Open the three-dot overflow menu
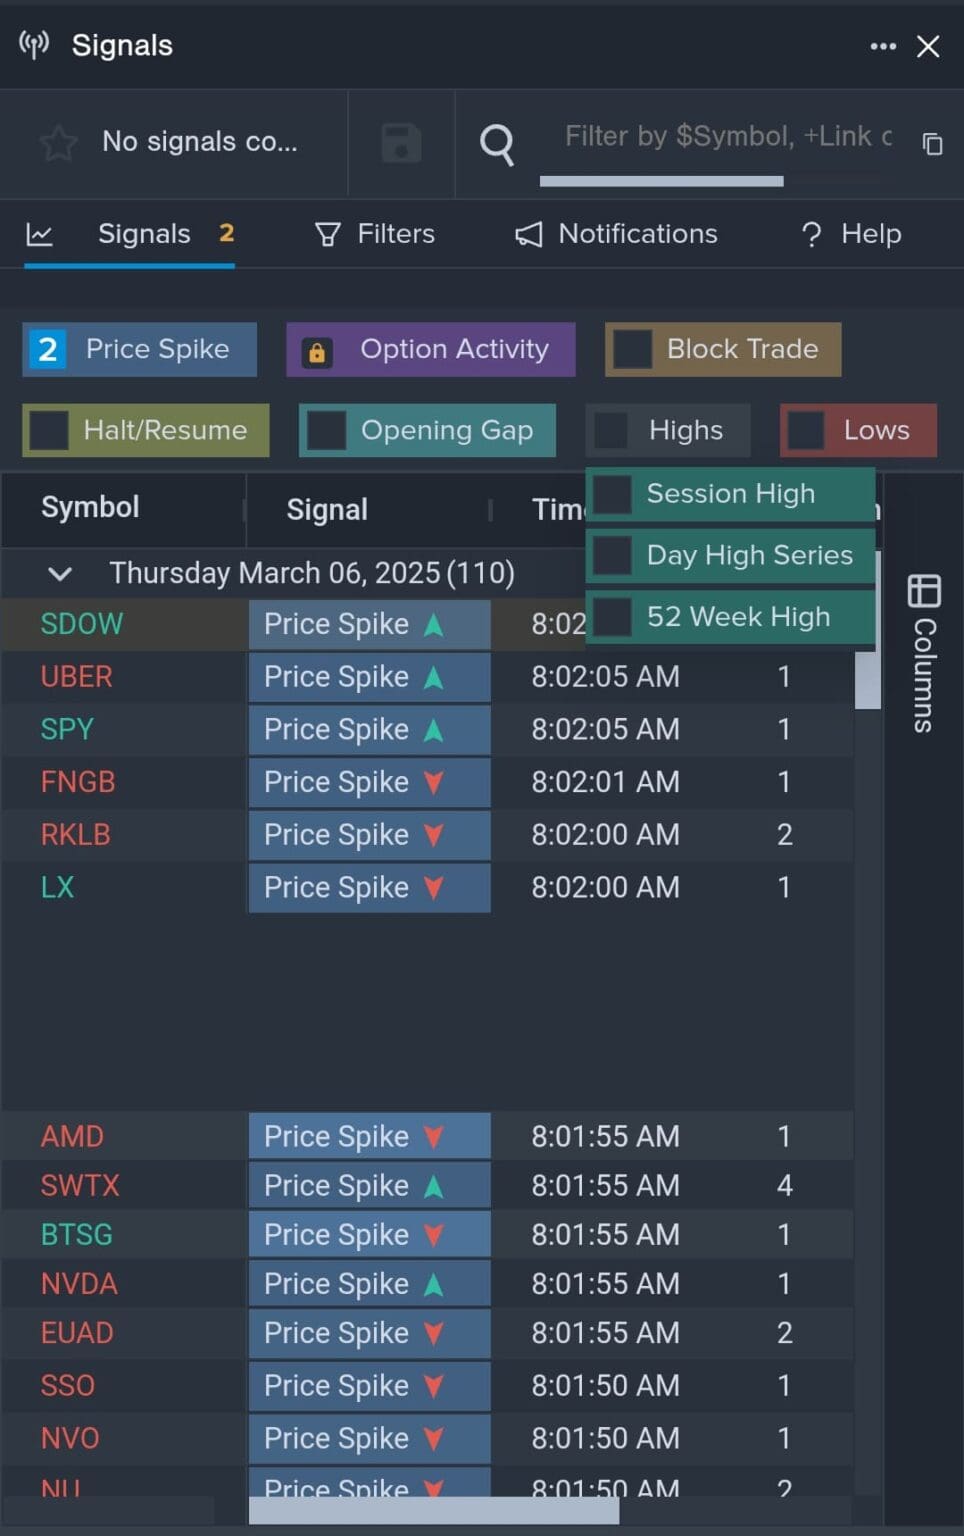The image size is (964, 1536). click(882, 45)
